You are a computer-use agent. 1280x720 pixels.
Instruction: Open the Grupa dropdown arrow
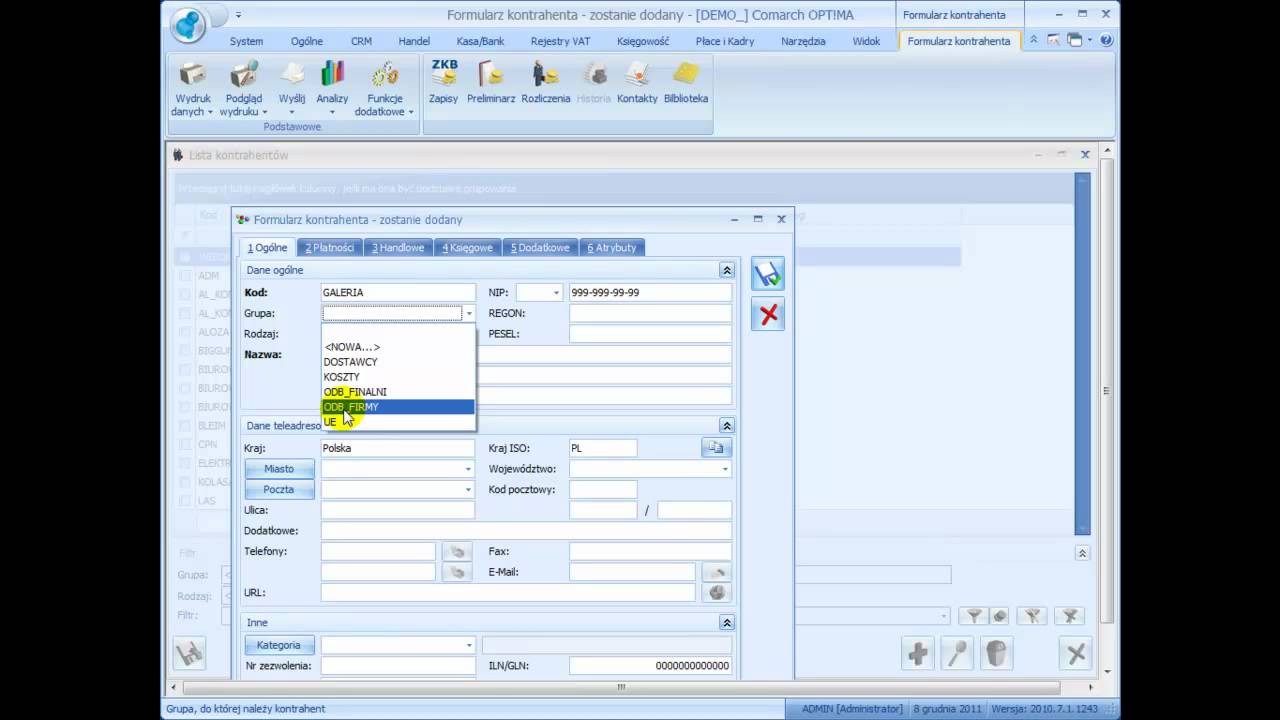(468, 314)
